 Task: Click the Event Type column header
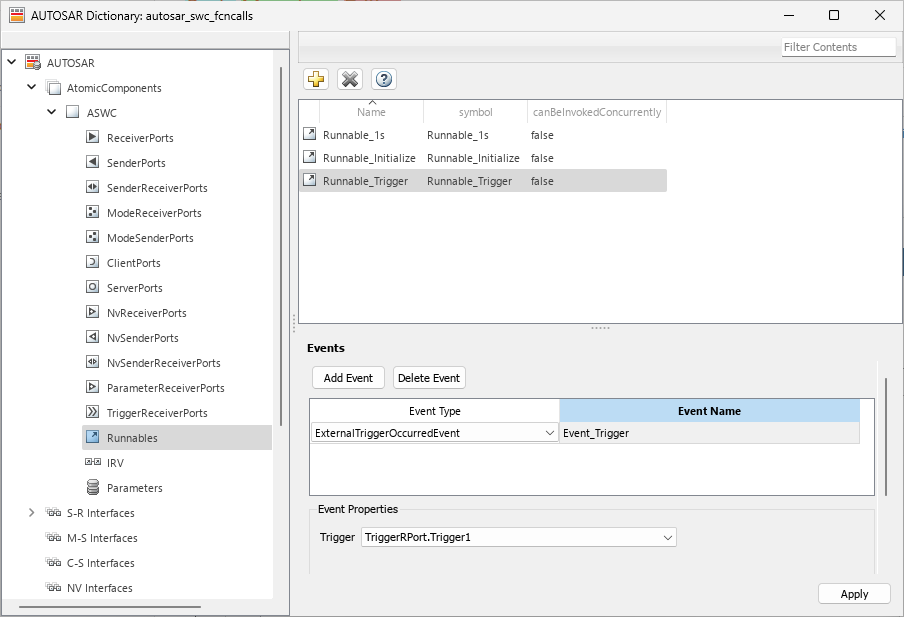(435, 411)
